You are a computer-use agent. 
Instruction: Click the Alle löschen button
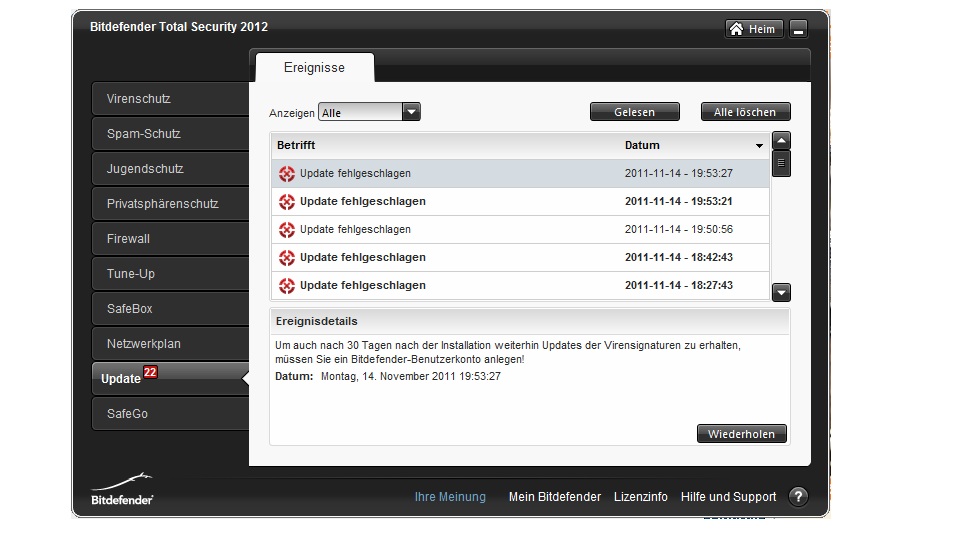pyautogui.click(x=745, y=112)
